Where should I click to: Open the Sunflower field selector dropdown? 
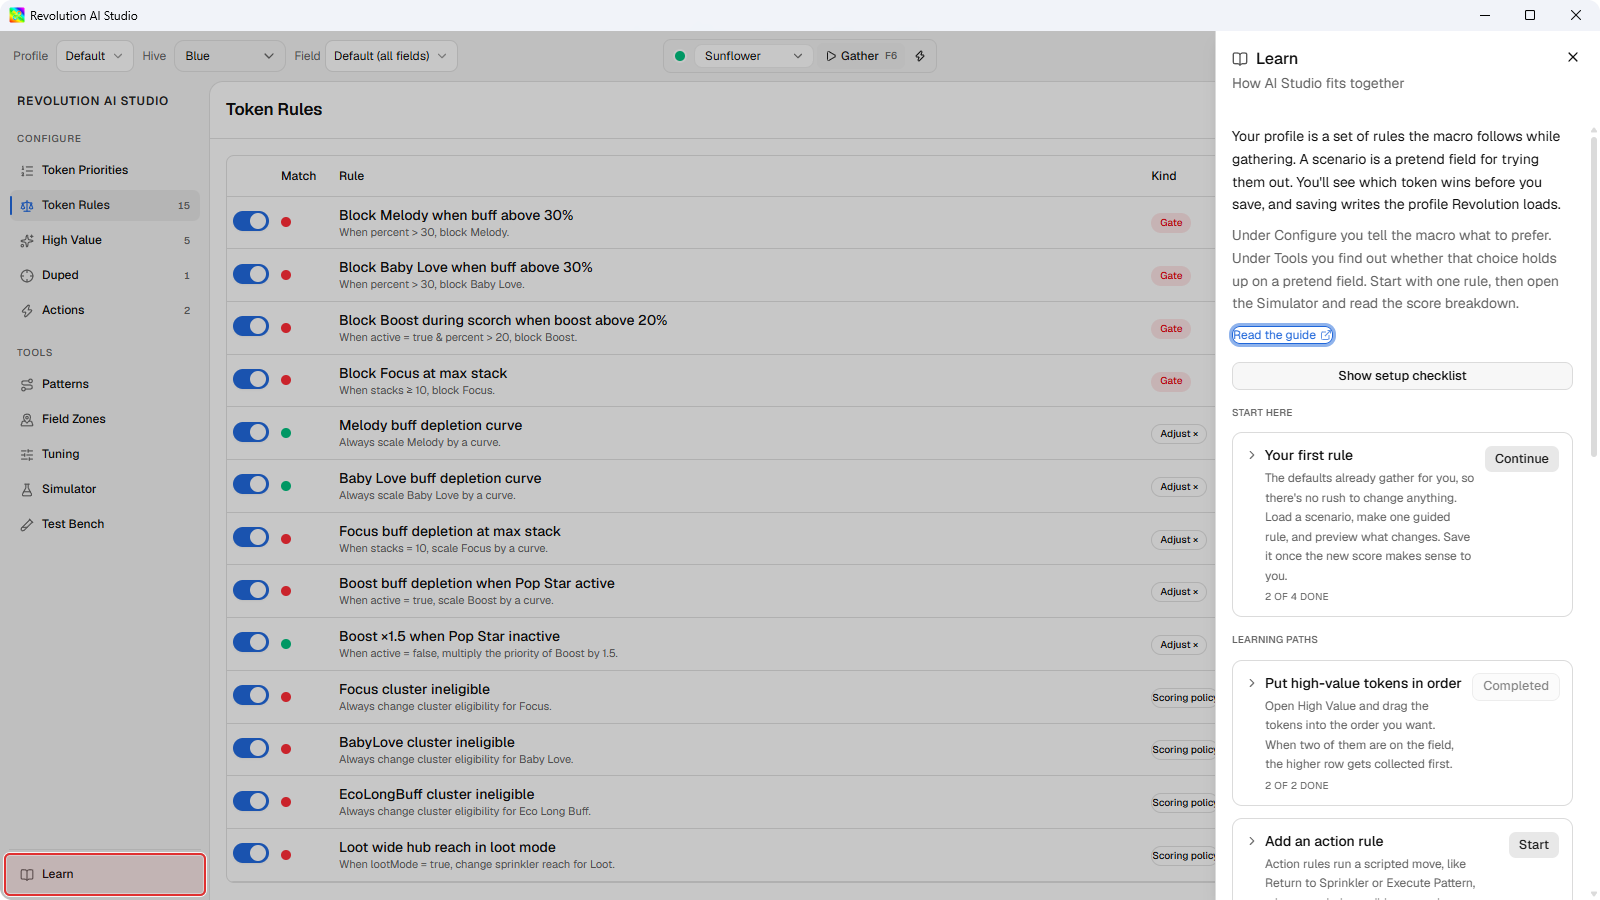tap(754, 56)
